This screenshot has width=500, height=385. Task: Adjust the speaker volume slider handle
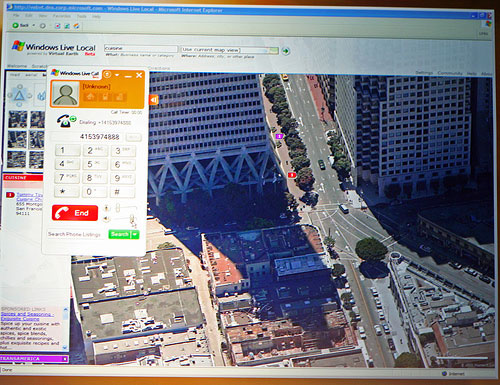coord(132,219)
